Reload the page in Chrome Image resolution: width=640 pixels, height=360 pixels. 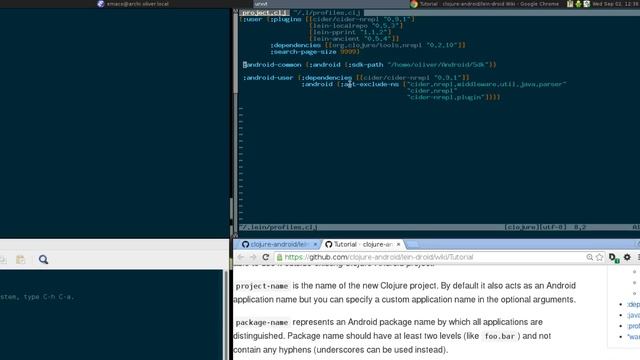(x=266, y=257)
